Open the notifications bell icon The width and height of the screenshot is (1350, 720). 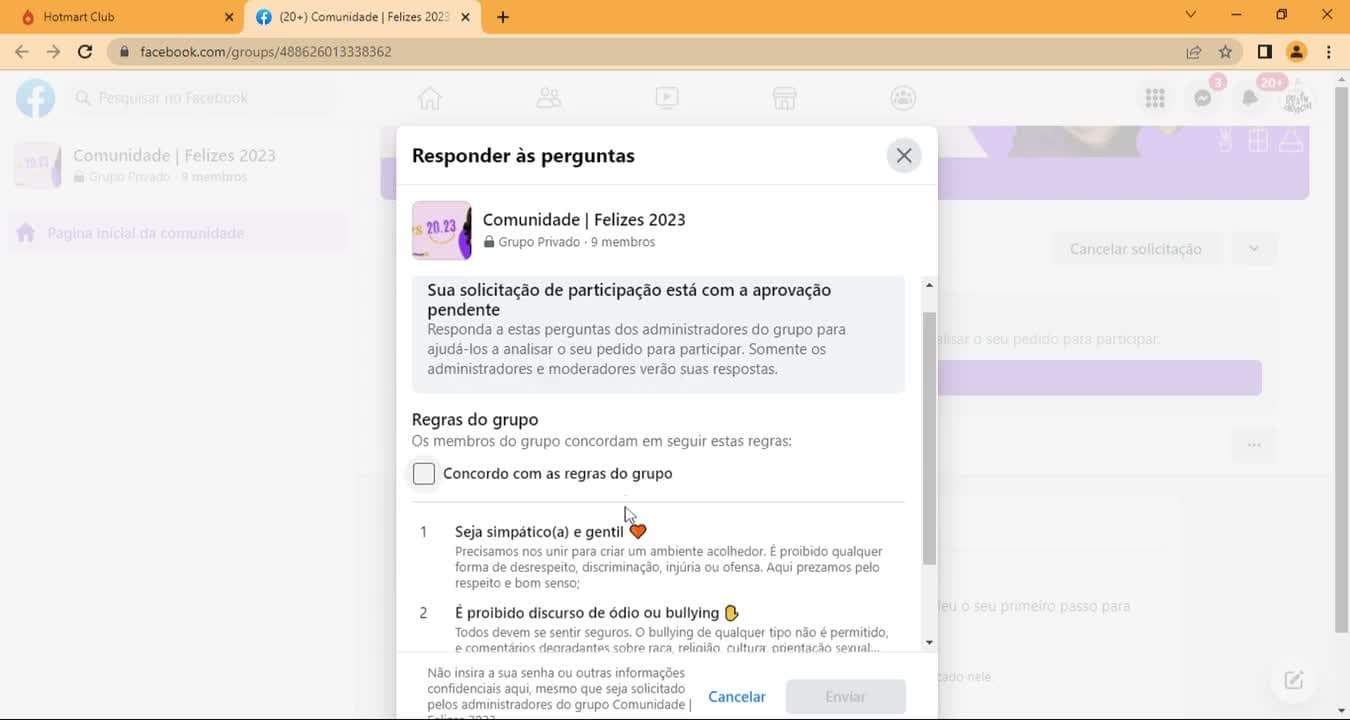coord(1250,98)
